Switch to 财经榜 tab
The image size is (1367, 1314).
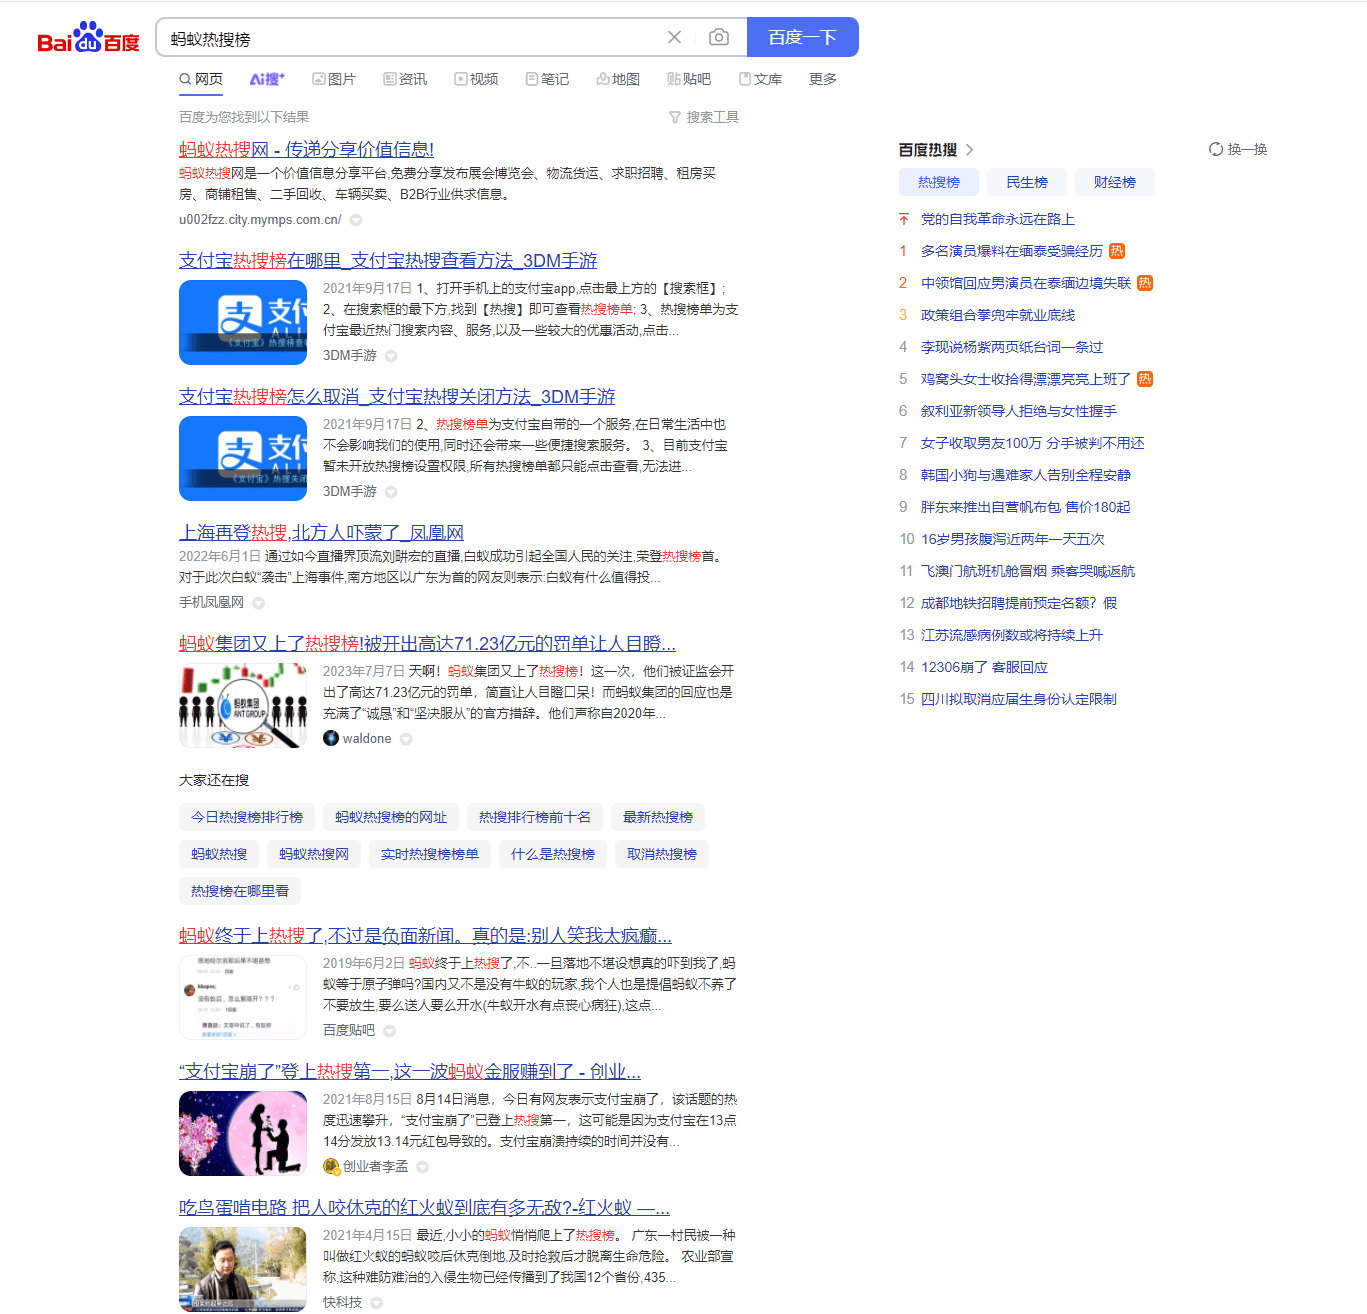(x=1115, y=182)
